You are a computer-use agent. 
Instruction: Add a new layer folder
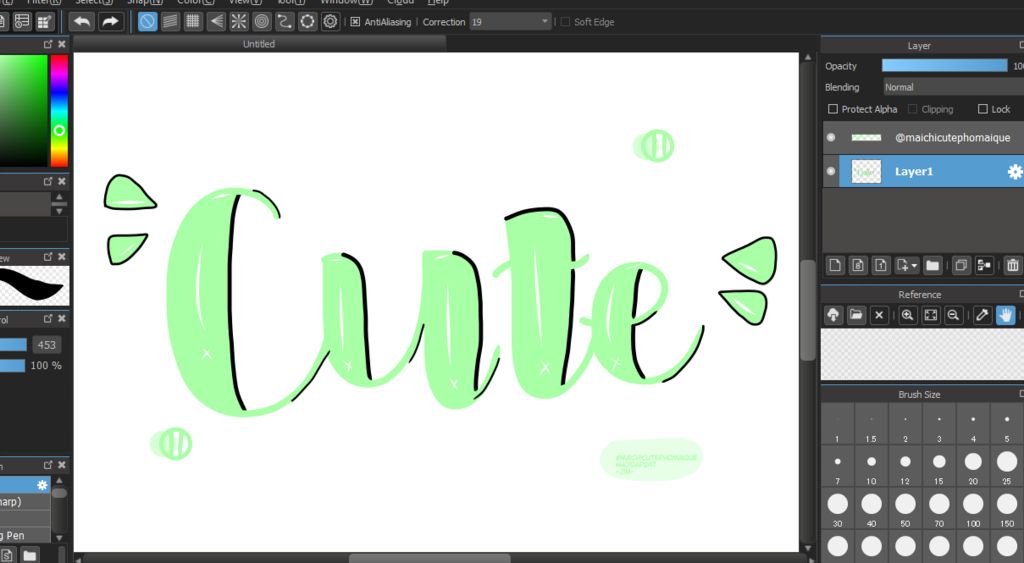(x=933, y=265)
